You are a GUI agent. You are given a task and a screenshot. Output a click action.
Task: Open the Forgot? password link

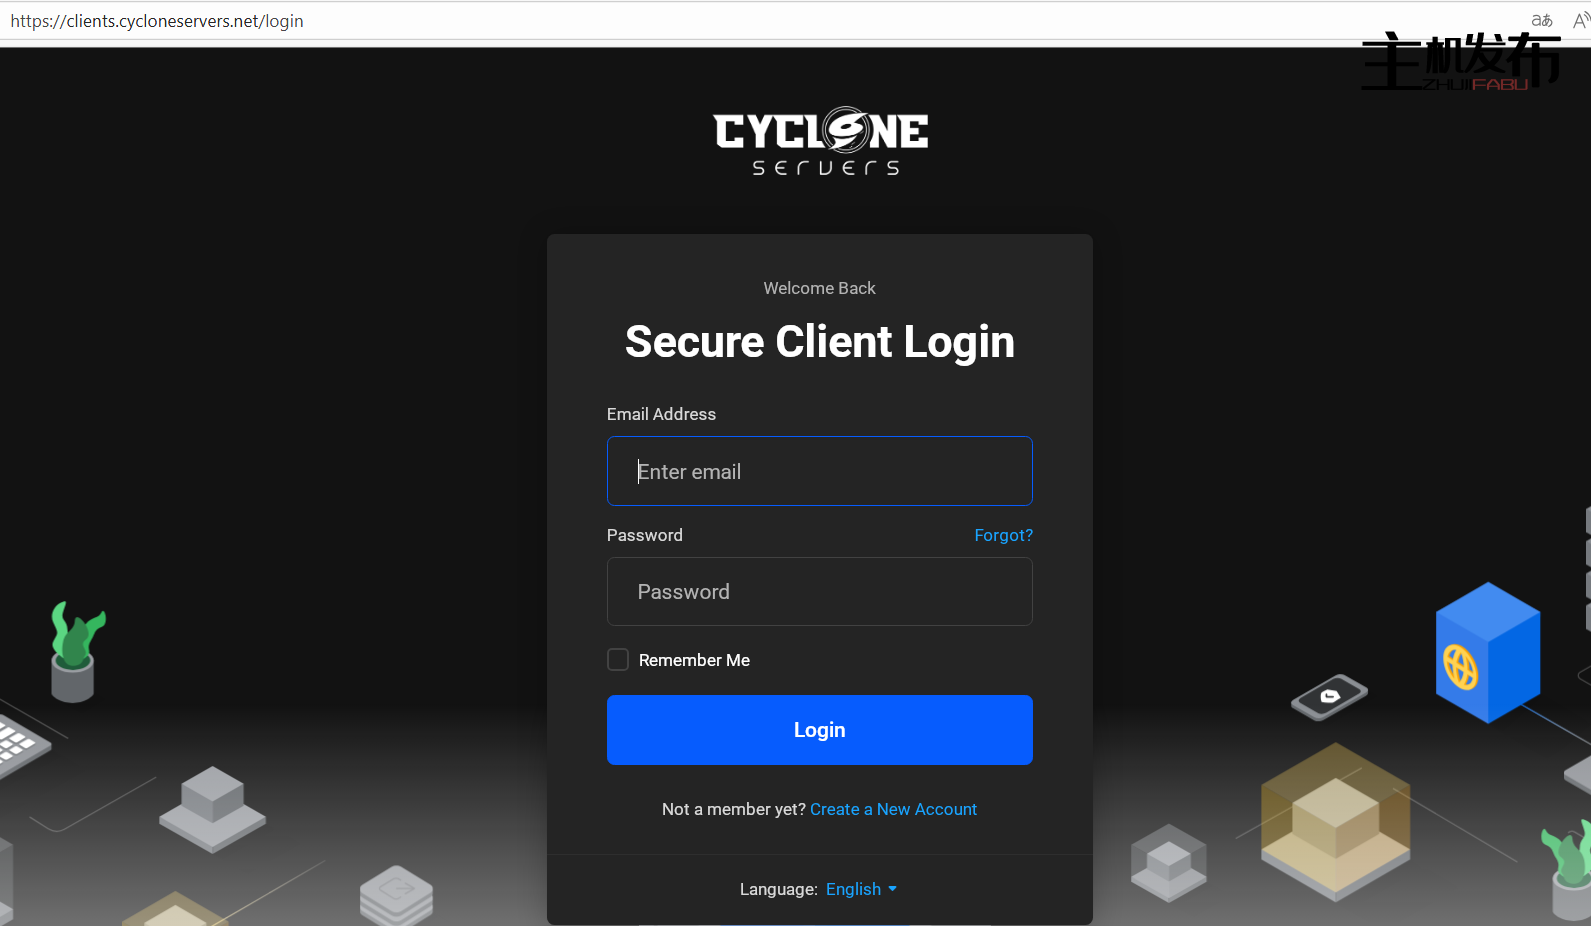click(1003, 535)
